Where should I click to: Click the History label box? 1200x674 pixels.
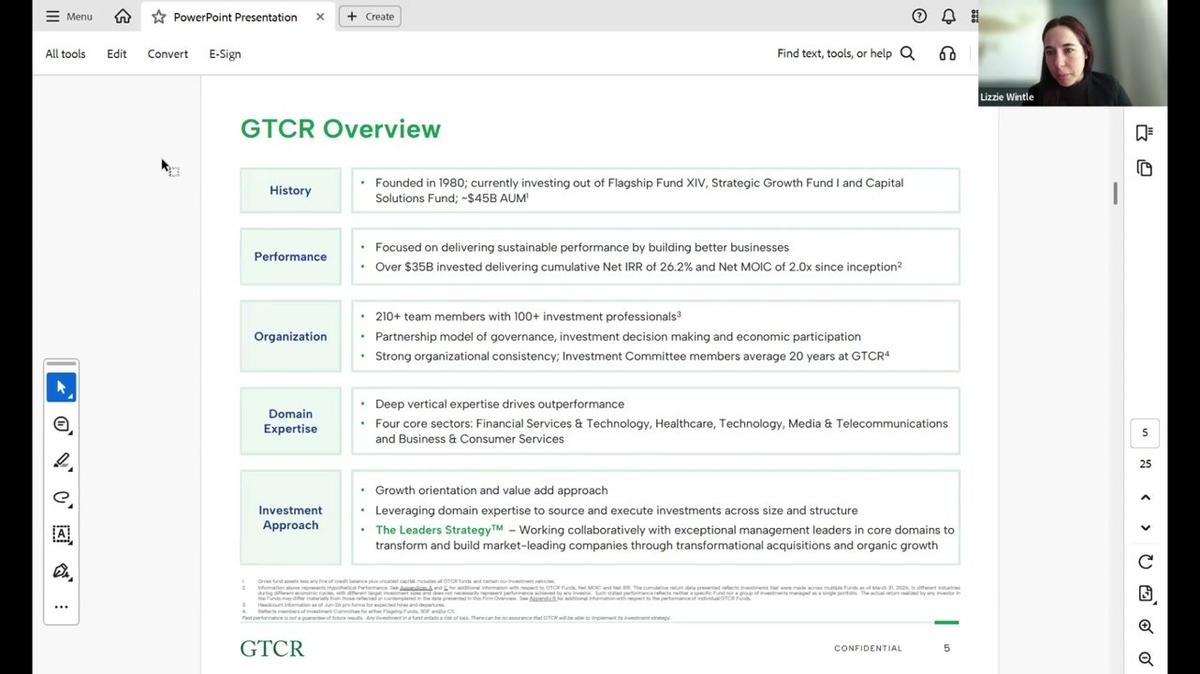[x=290, y=190]
